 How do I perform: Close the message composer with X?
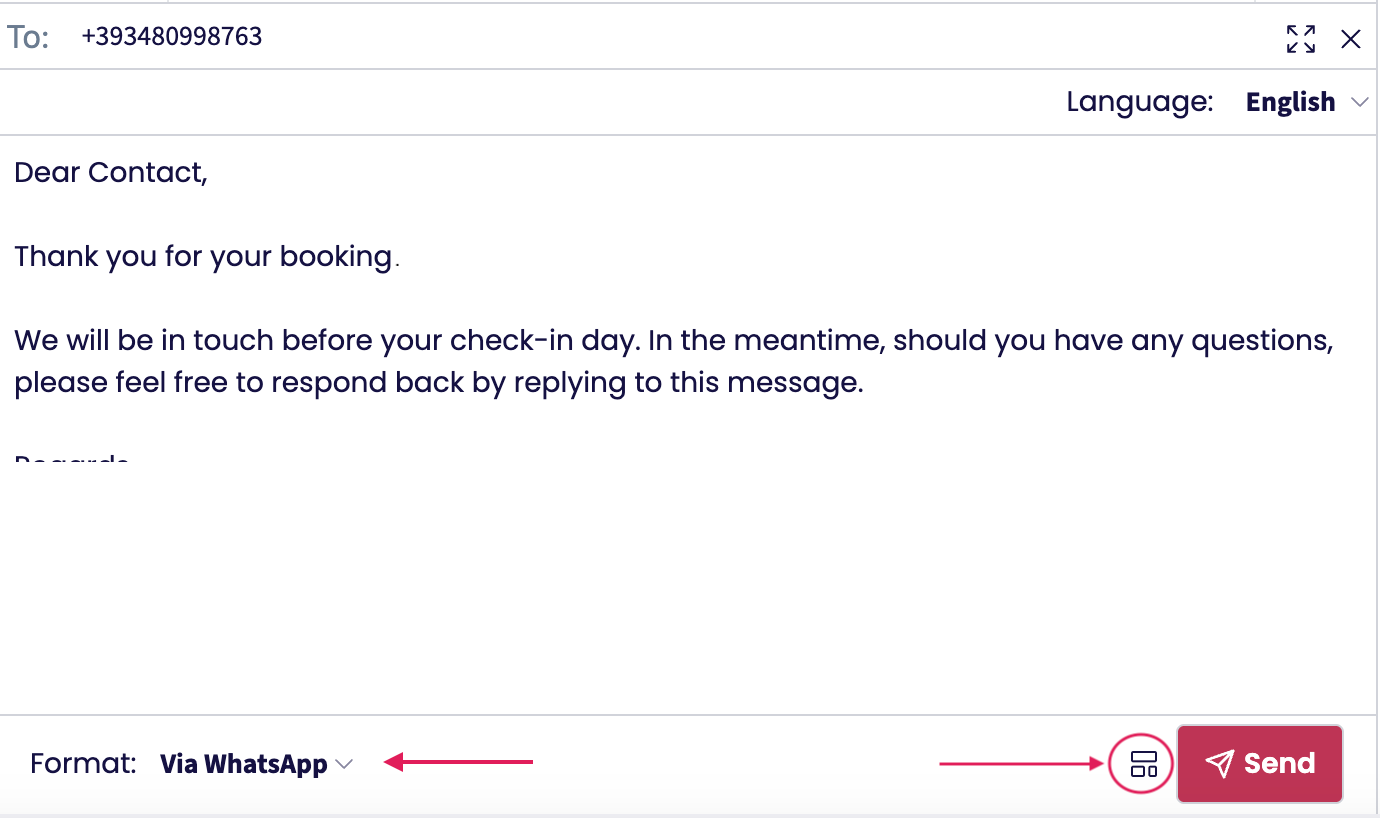1350,39
